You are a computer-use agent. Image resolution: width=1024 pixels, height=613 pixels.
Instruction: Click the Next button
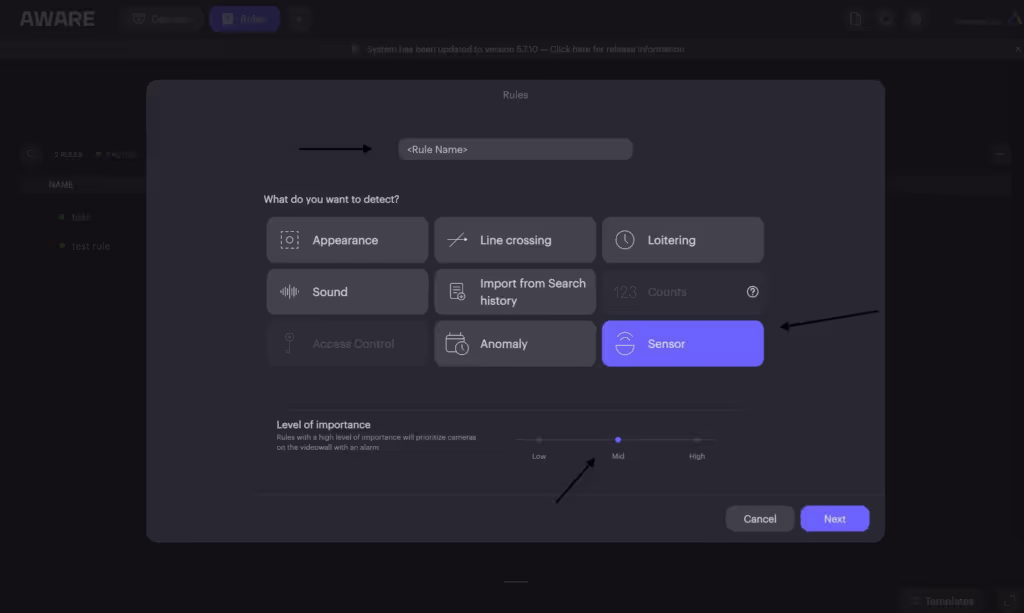pyautogui.click(x=835, y=519)
